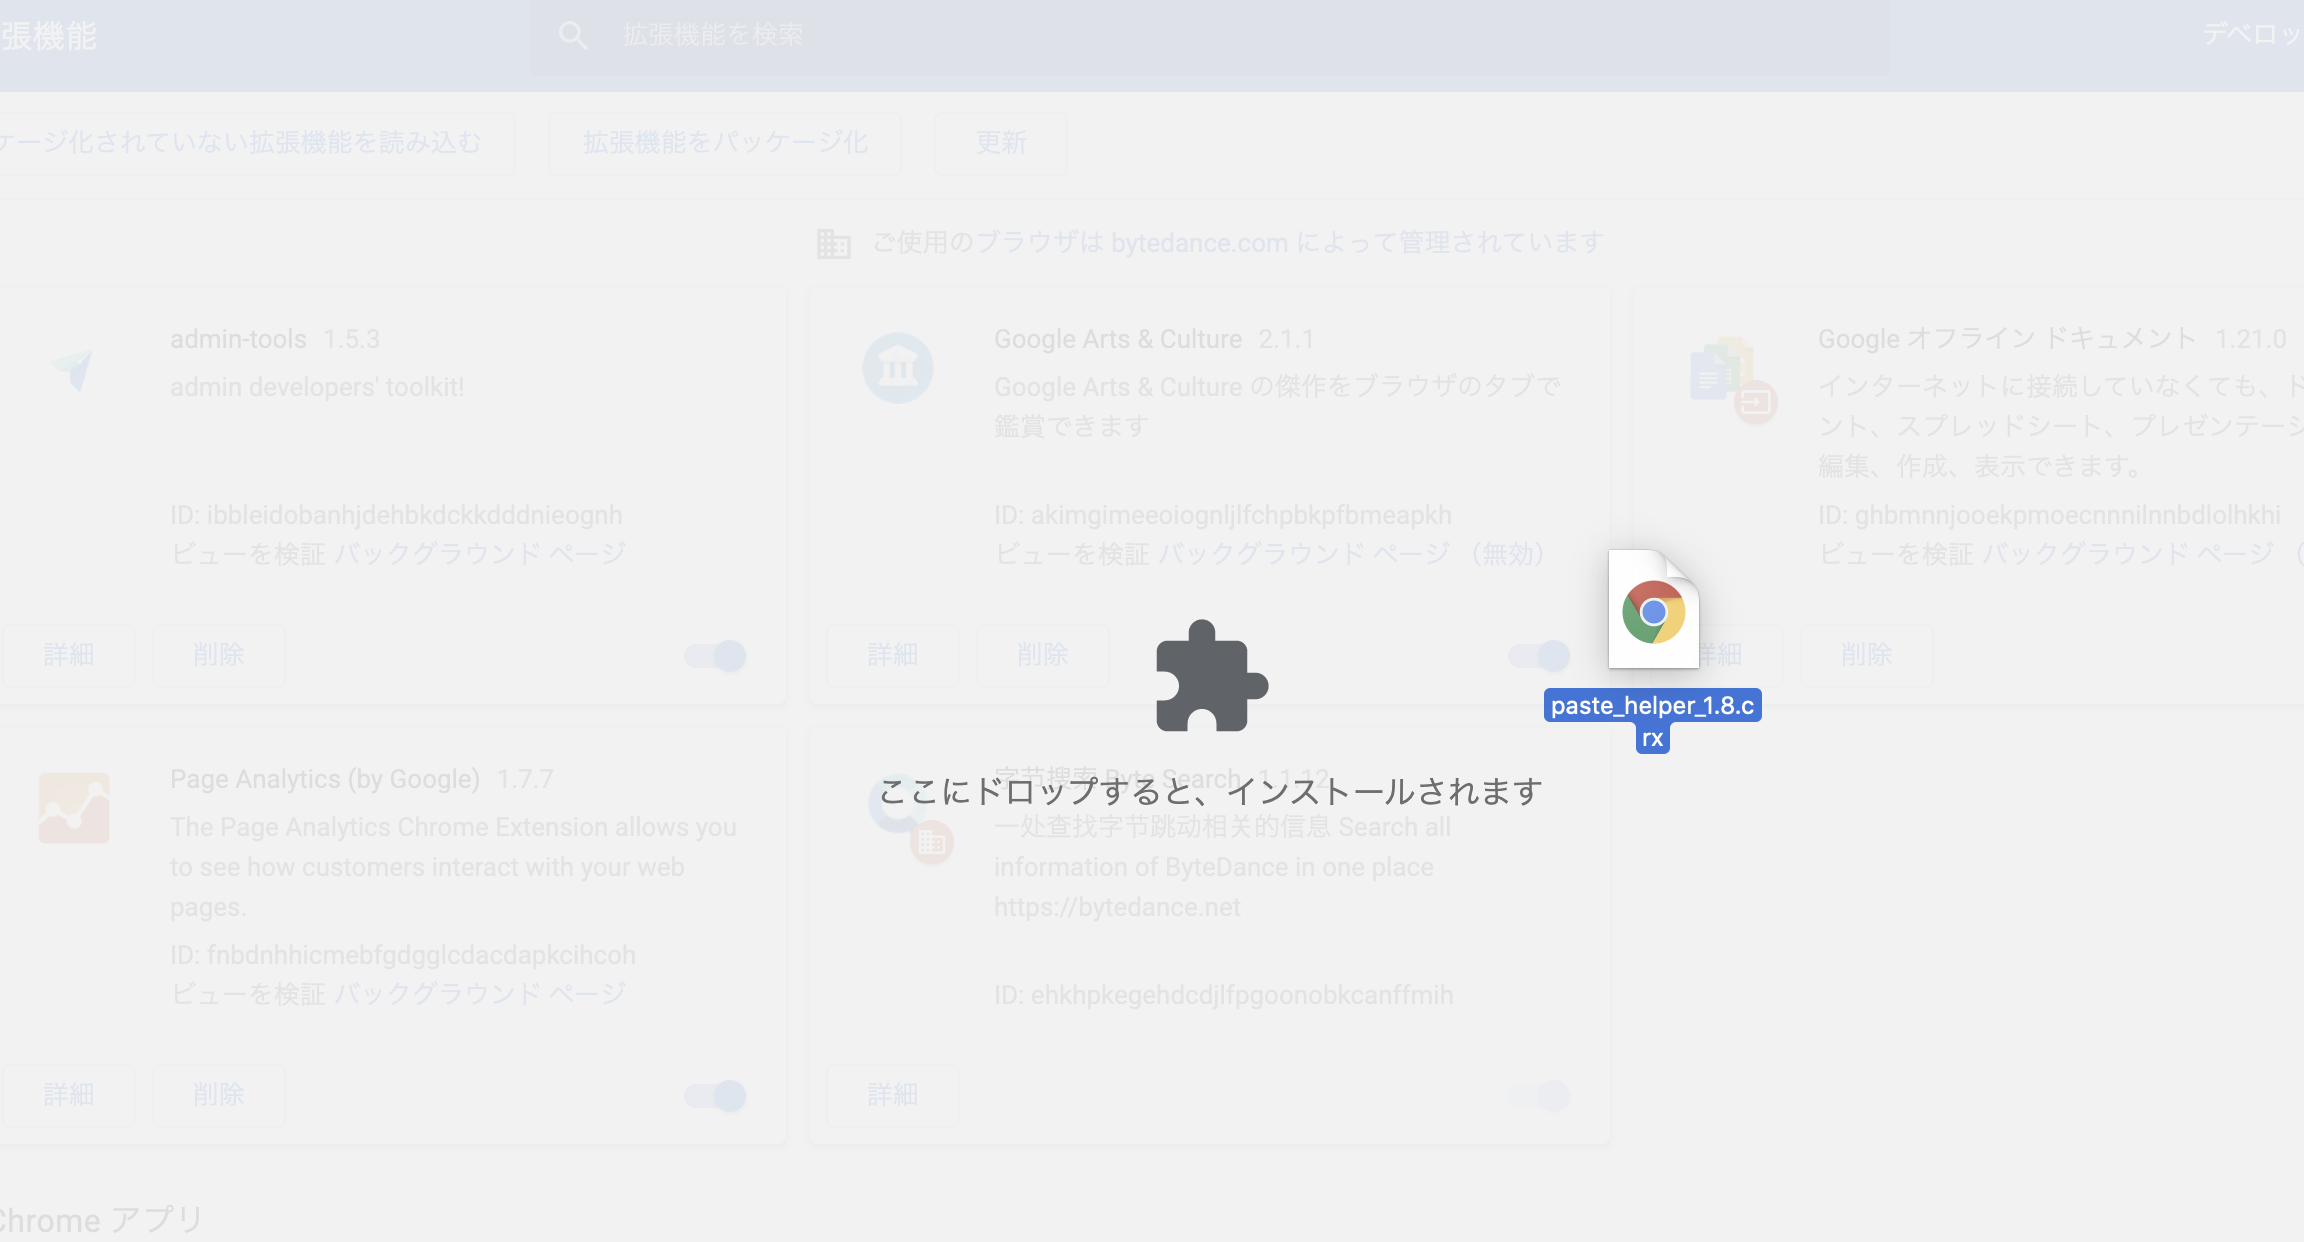The width and height of the screenshot is (2304, 1242).
Task: Toggle the Page Analytics extension switch
Action: (716, 1096)
